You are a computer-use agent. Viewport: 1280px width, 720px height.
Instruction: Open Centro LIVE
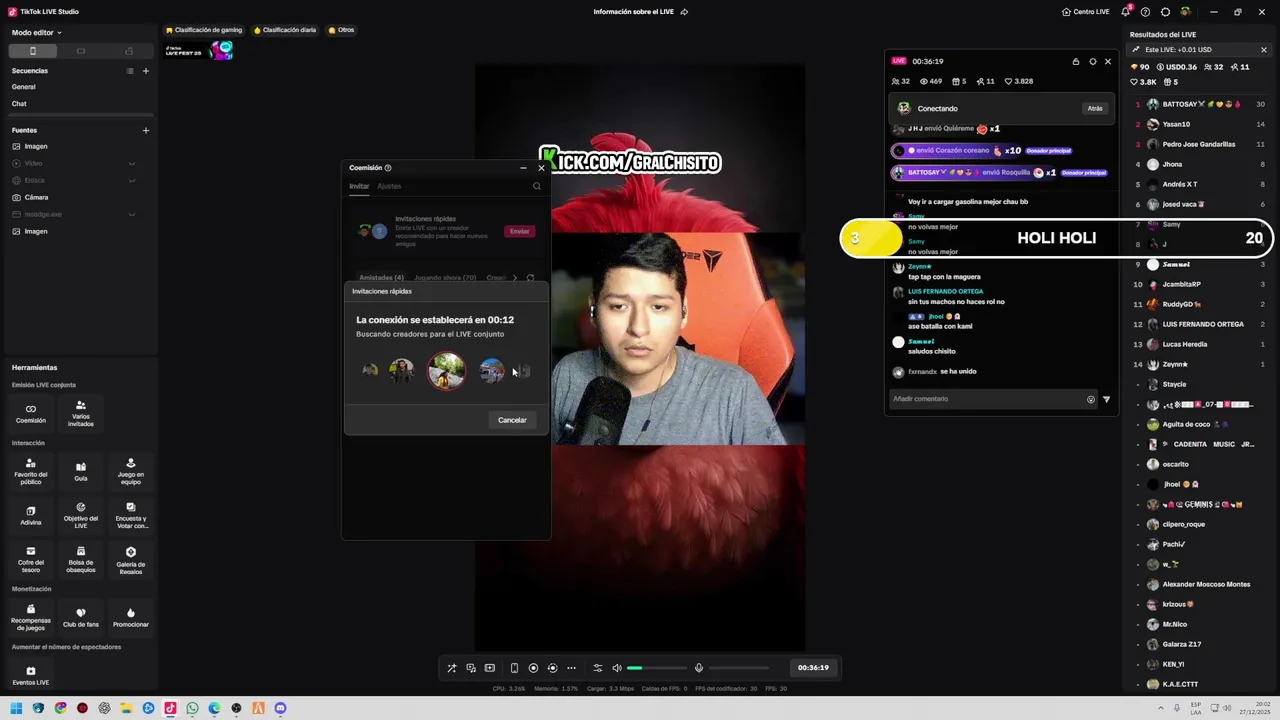(x=1085, y=12)
